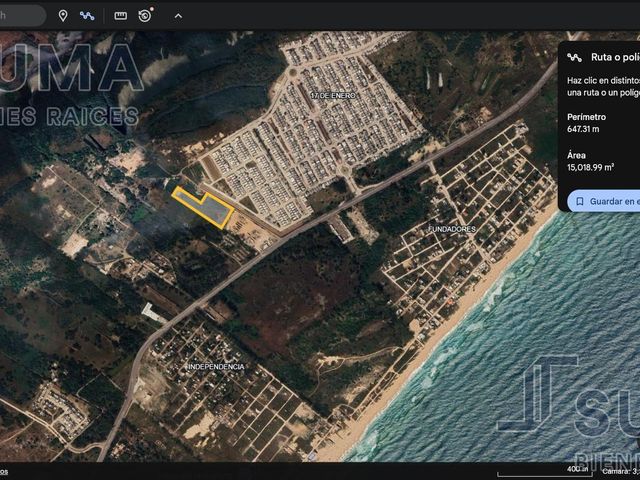This screenshot has width=640, height=480.
Task: Select the Perímetro value 647.31 m
Action: (583, 129)
